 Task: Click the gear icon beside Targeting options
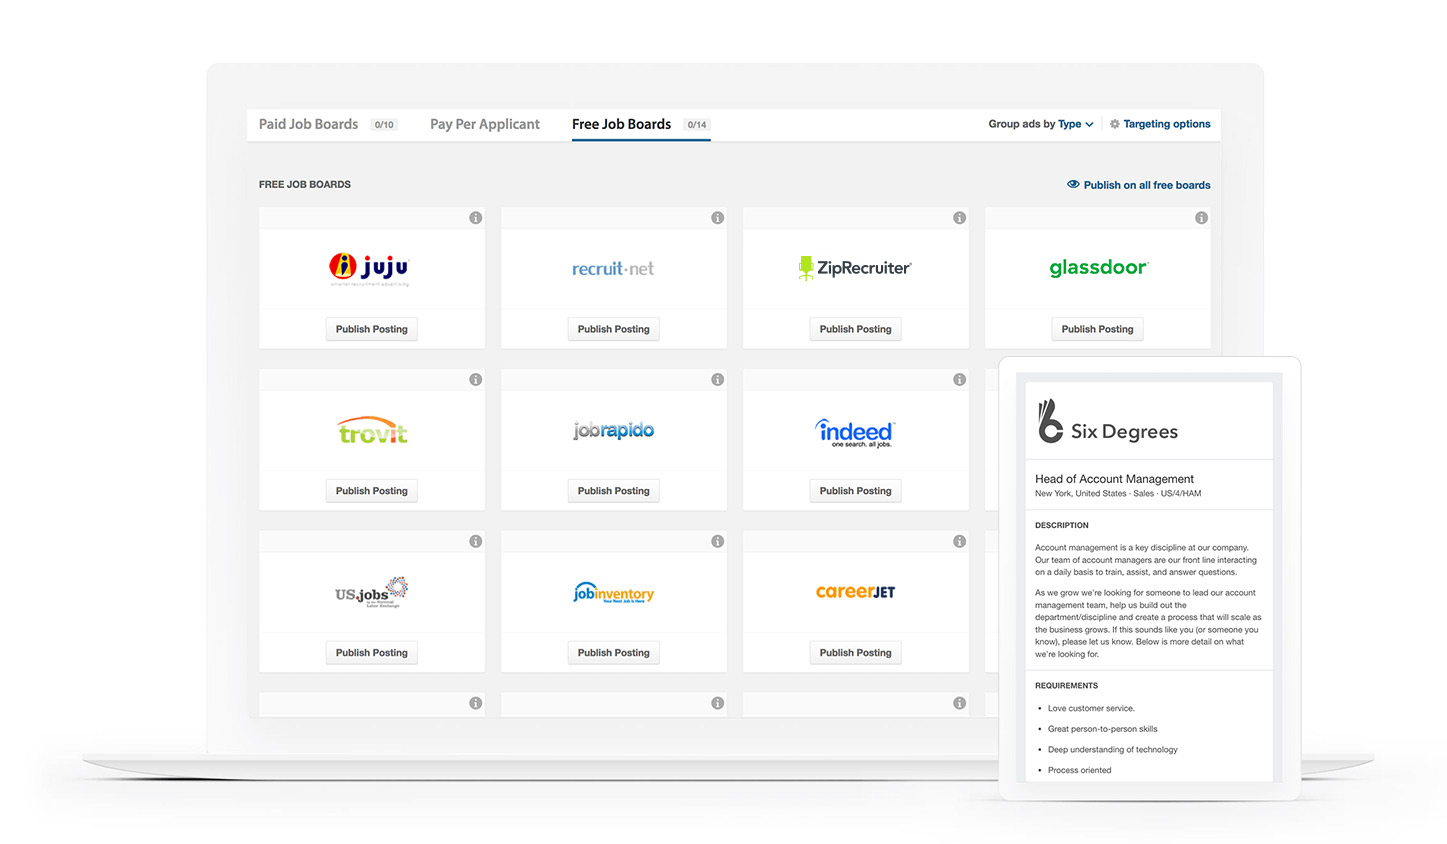(1115, 125)
